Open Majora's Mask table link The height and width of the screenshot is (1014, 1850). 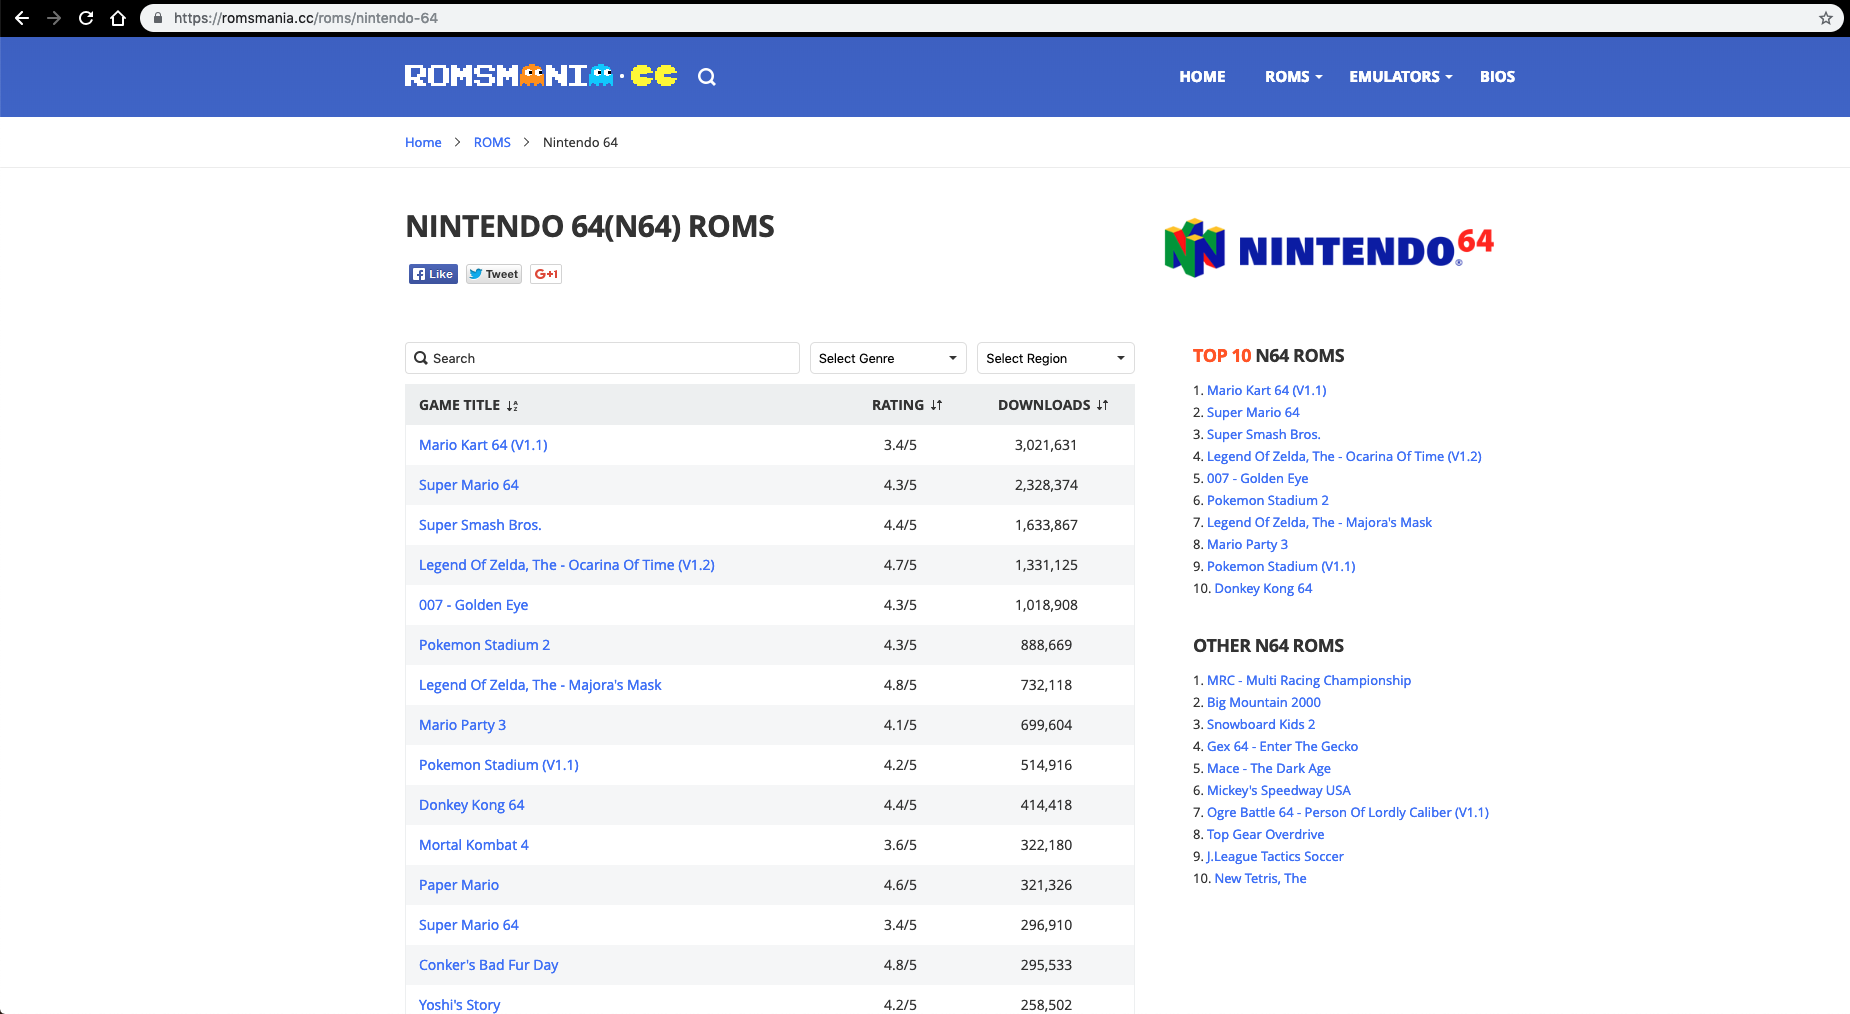[540, 685]
